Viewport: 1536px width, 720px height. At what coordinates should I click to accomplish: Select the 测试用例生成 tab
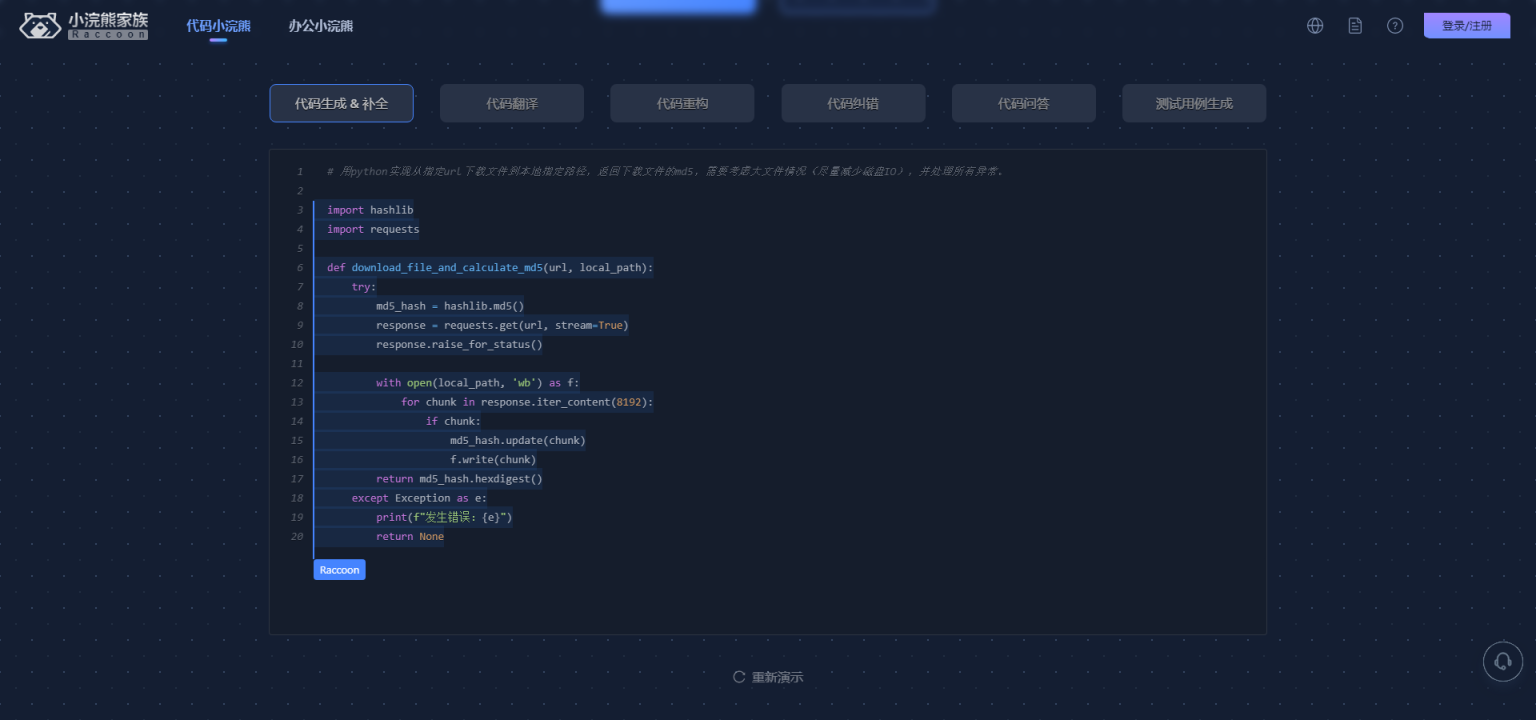tap(1194, 103)
